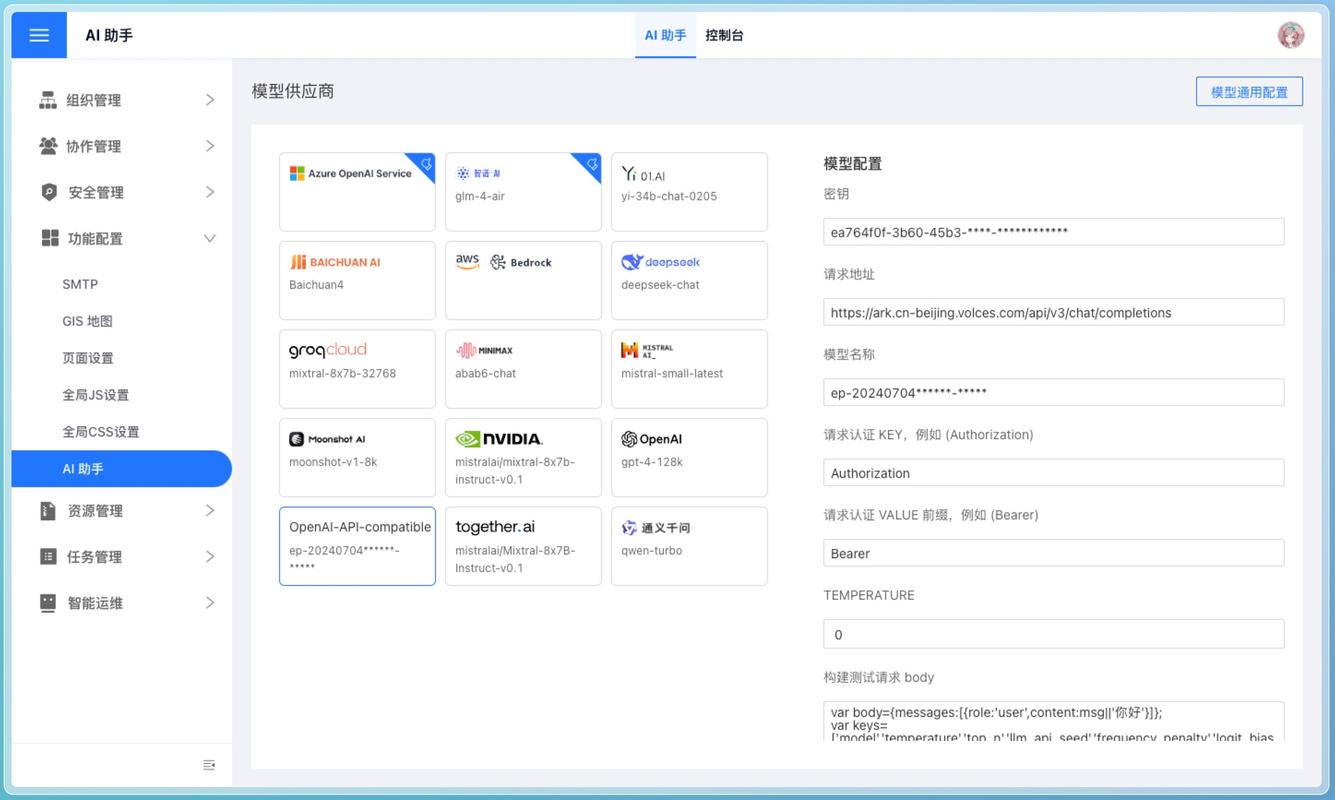
Task: Click the TEMPERATURE value field
Action: [1054, 634]
